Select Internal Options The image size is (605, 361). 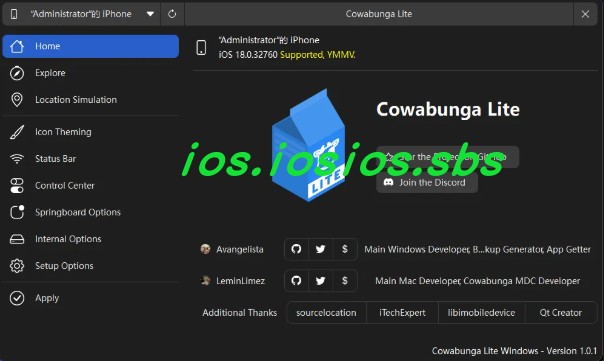[91, 239]
